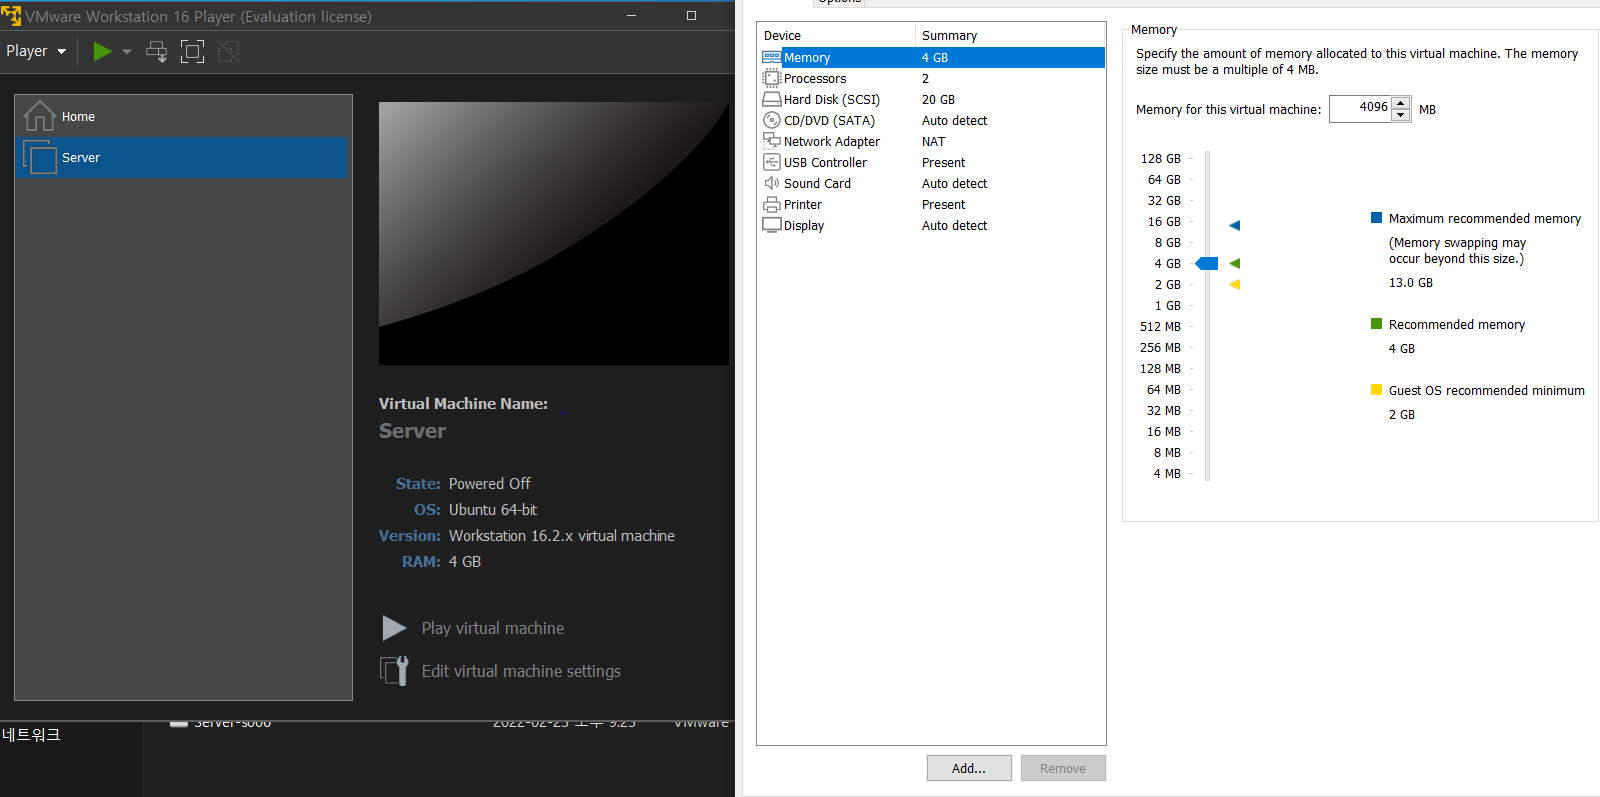Click the 16 GB label on memory scale
The height and width of the screenshot is (797, 1600).
click(x=1164, y=222)
